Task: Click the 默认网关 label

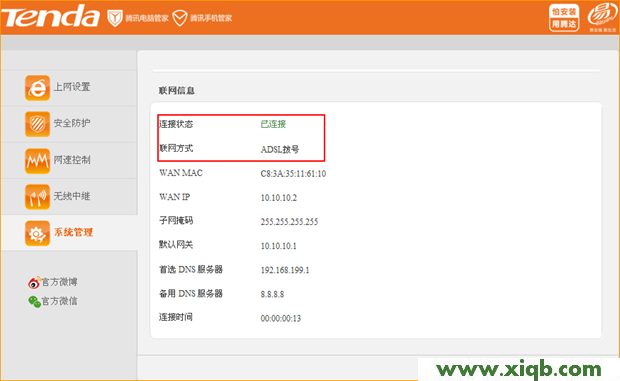Action: 176,245
